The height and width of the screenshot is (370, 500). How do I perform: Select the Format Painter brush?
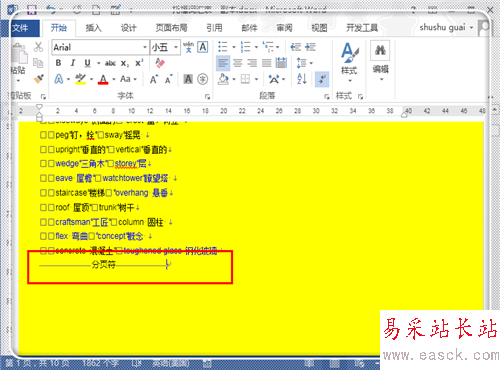click(39, 79)
